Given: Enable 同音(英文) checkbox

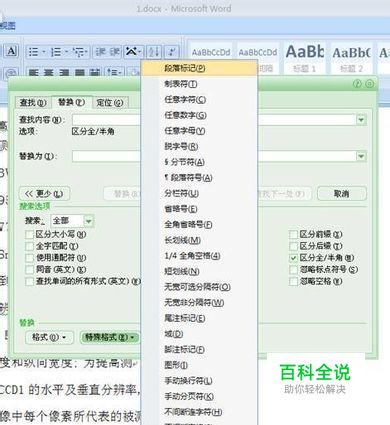Looking at the screenshot, I should (x=30, y=270).
